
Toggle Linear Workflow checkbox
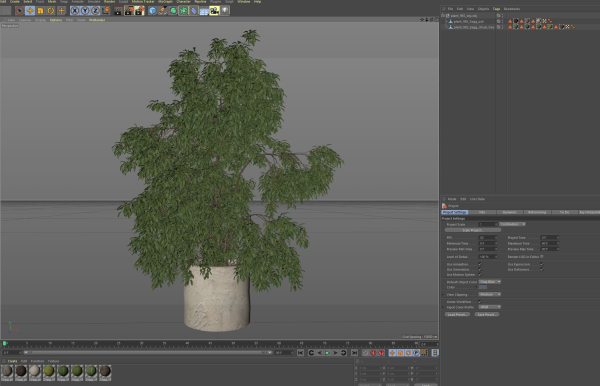point(480,302)
